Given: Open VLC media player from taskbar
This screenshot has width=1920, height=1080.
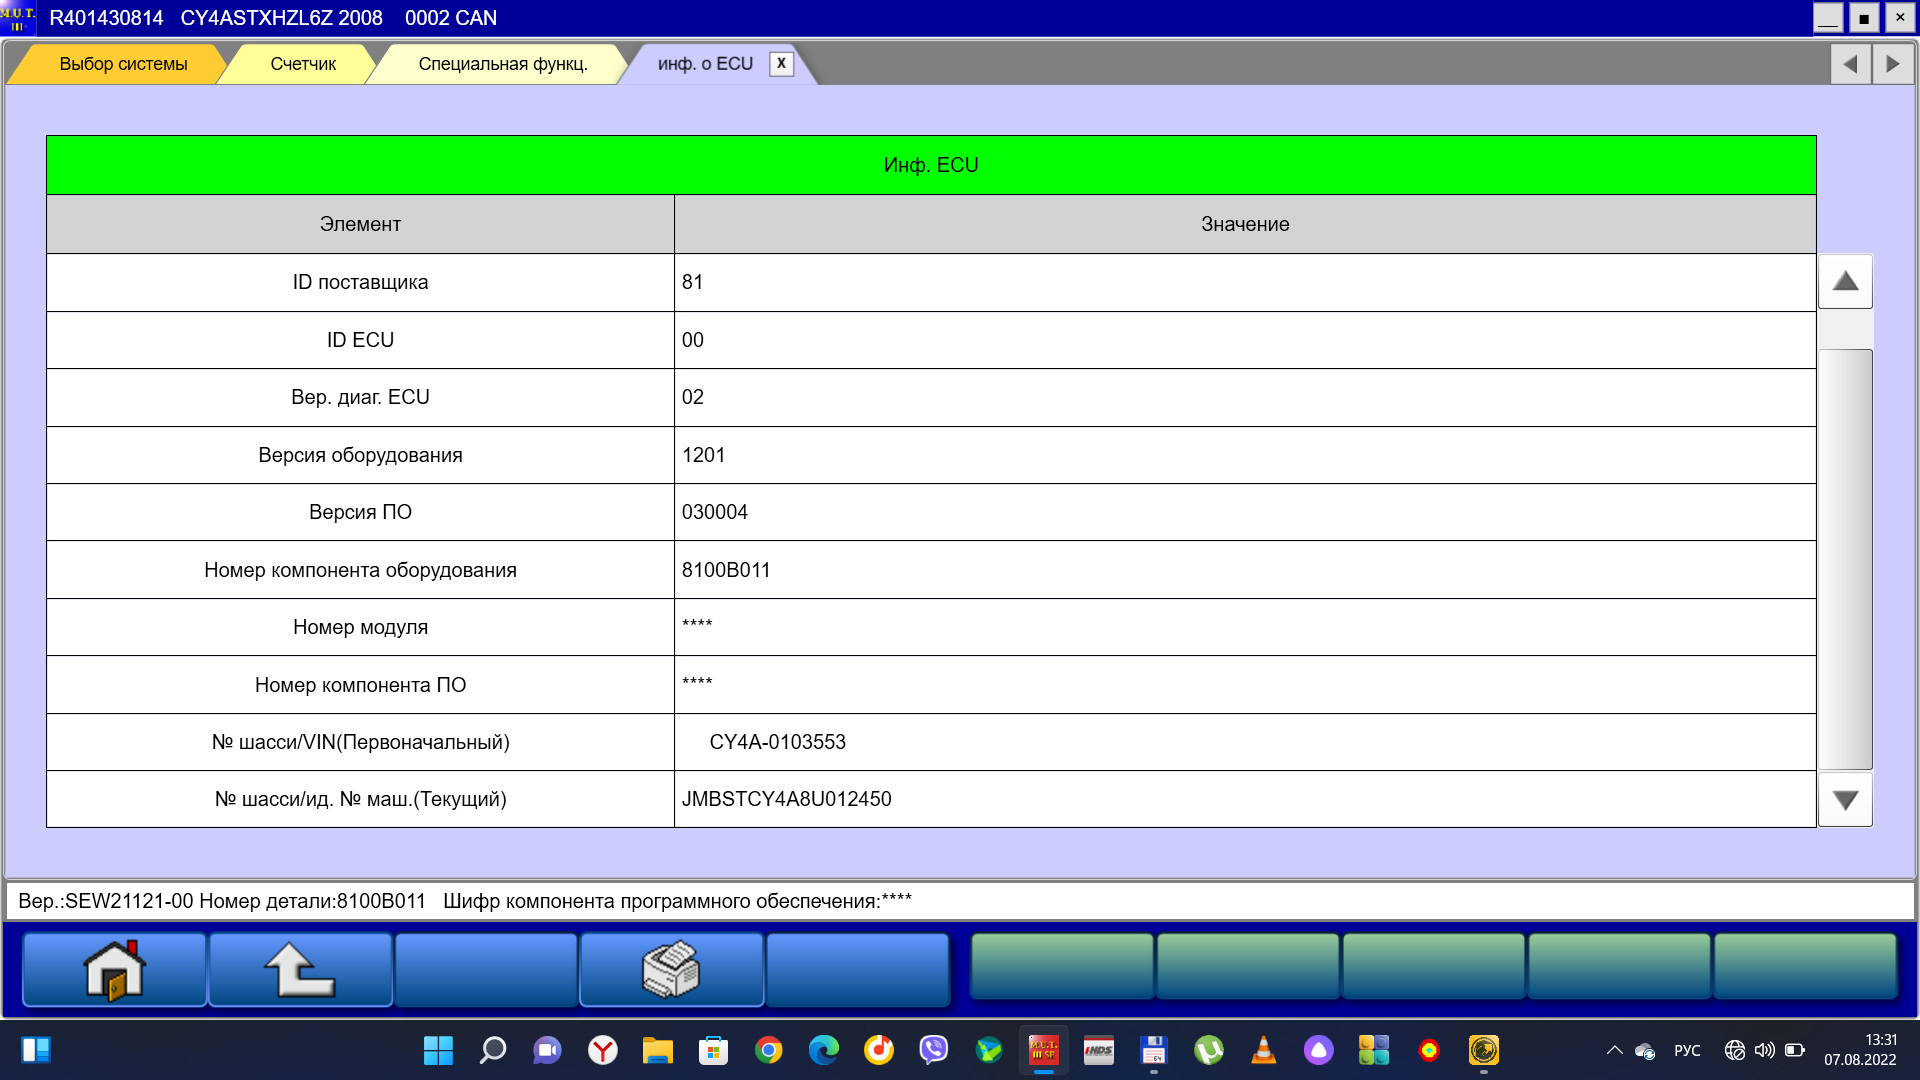Looking at the screenshot, I should coord(1263,1050).
